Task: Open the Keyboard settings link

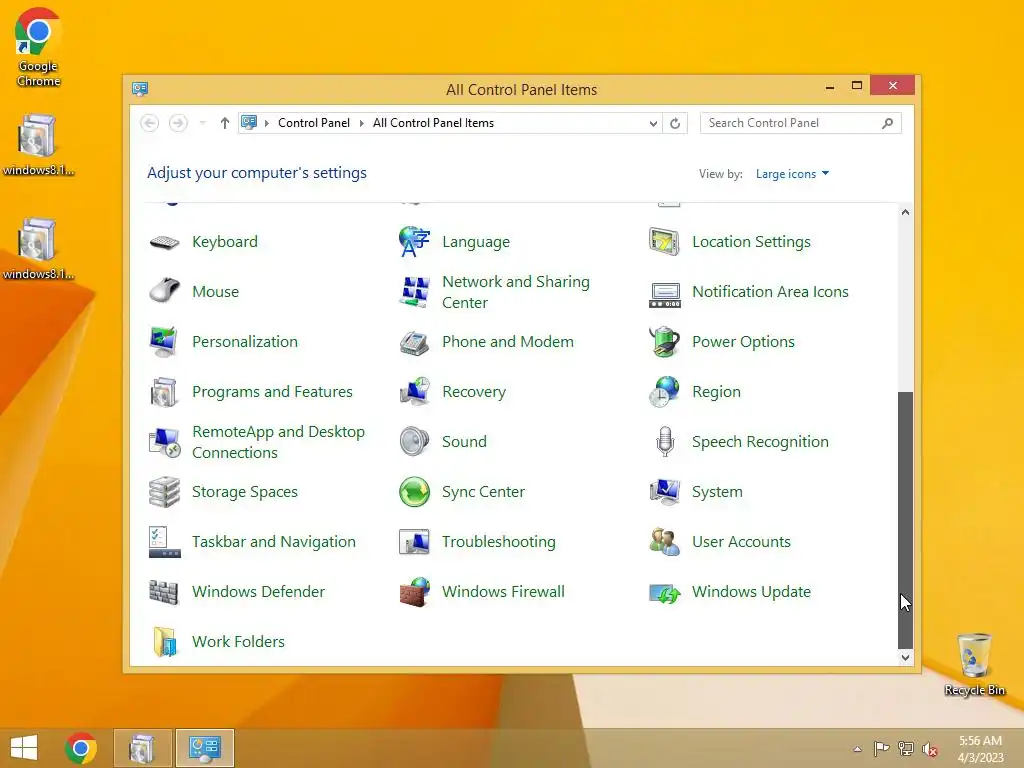Action: (225, 242)
